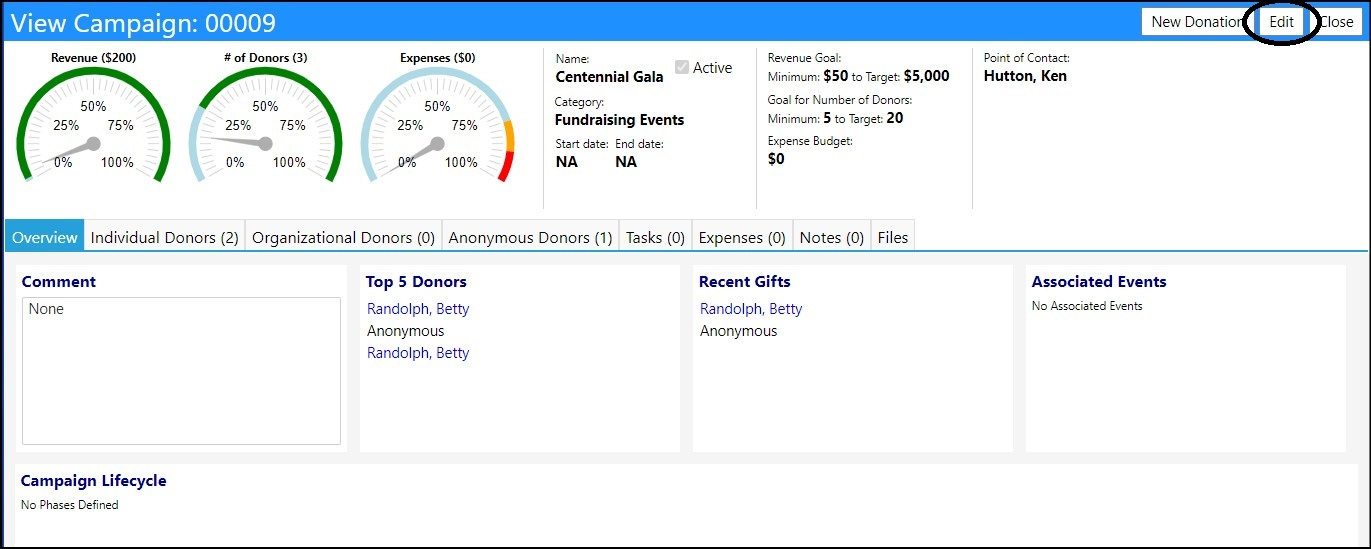This screenshot has width=1371, height=549.
Task: Click the No Associated Events text
Action: (x=1087, y=306)
